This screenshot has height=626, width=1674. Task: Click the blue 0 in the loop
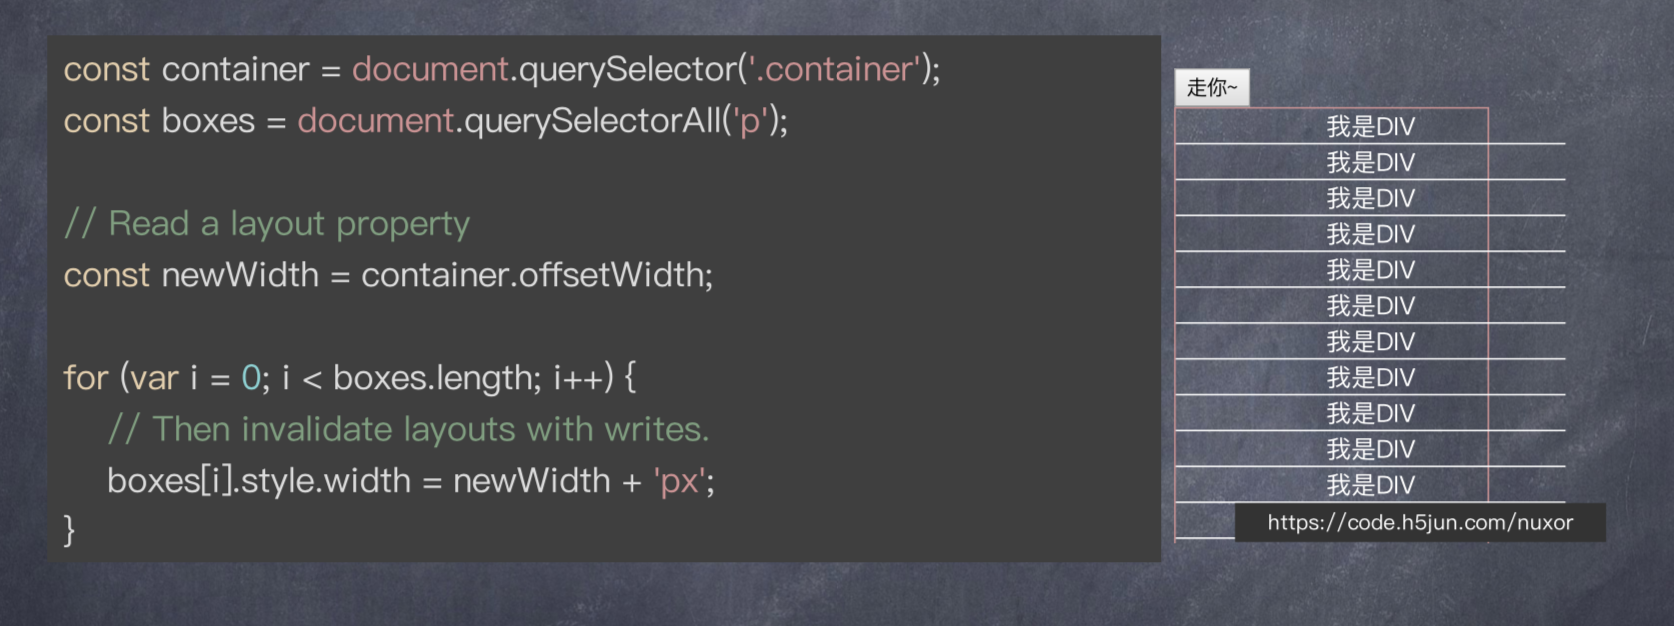click(x=251, y=378)
